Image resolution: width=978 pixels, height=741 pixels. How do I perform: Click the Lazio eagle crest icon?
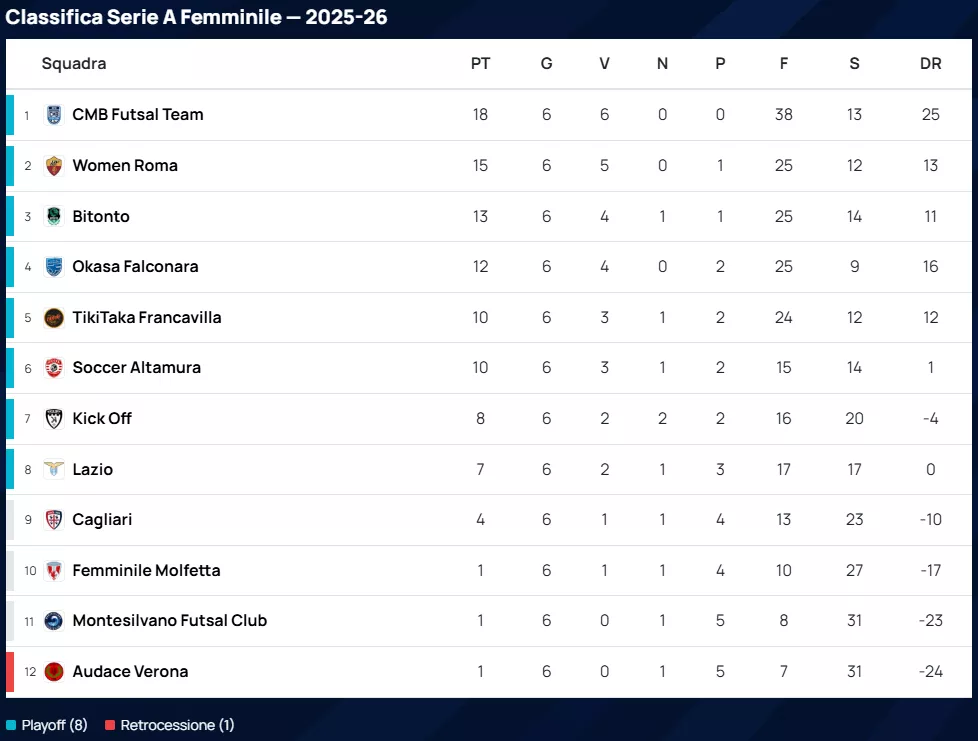pos(54,469)
